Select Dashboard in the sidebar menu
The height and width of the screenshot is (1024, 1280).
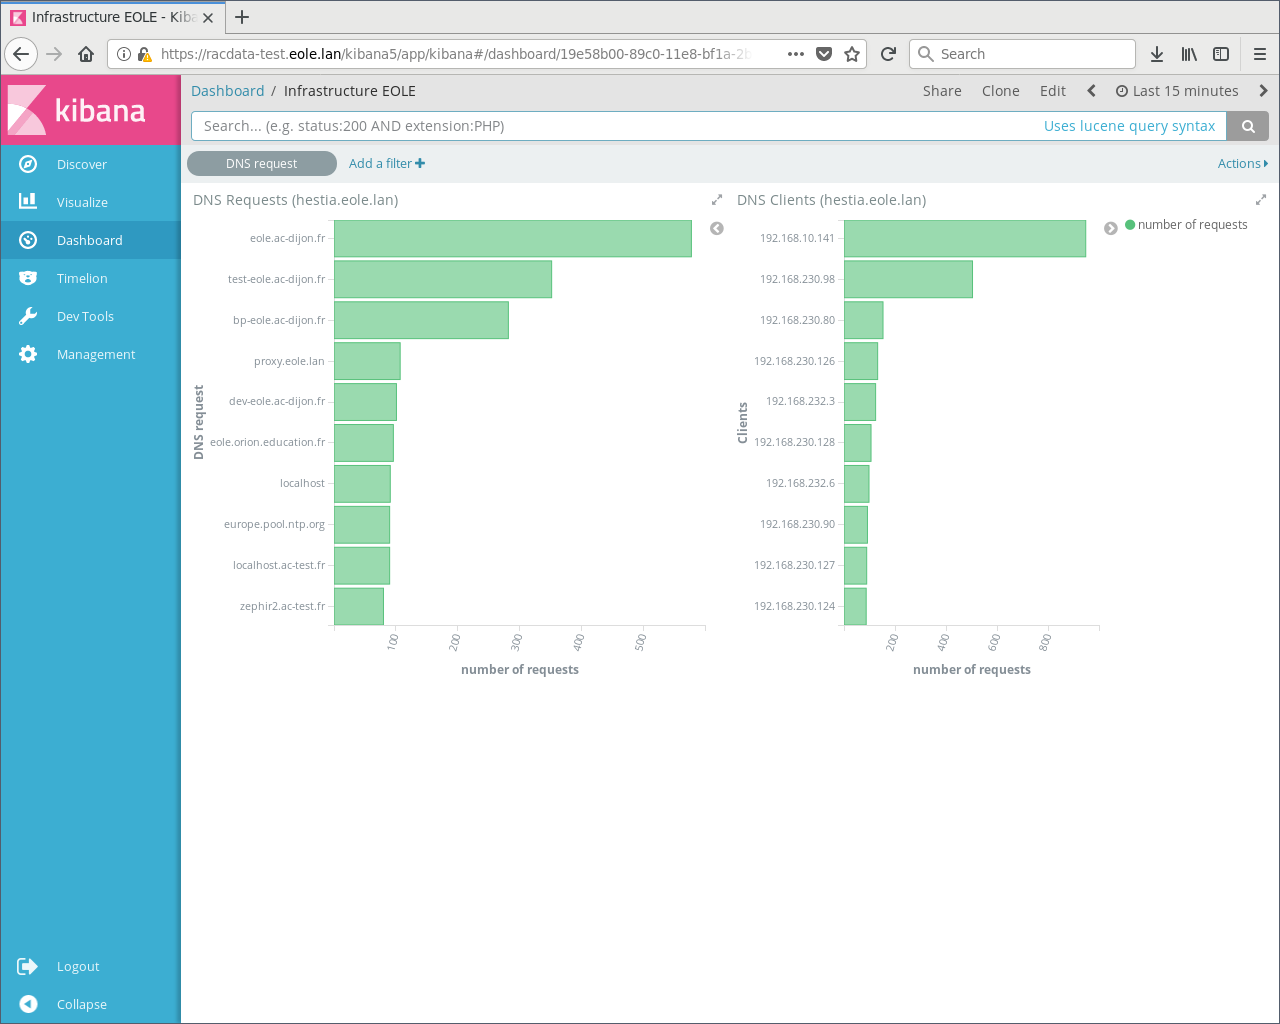(x=89, y=240)
